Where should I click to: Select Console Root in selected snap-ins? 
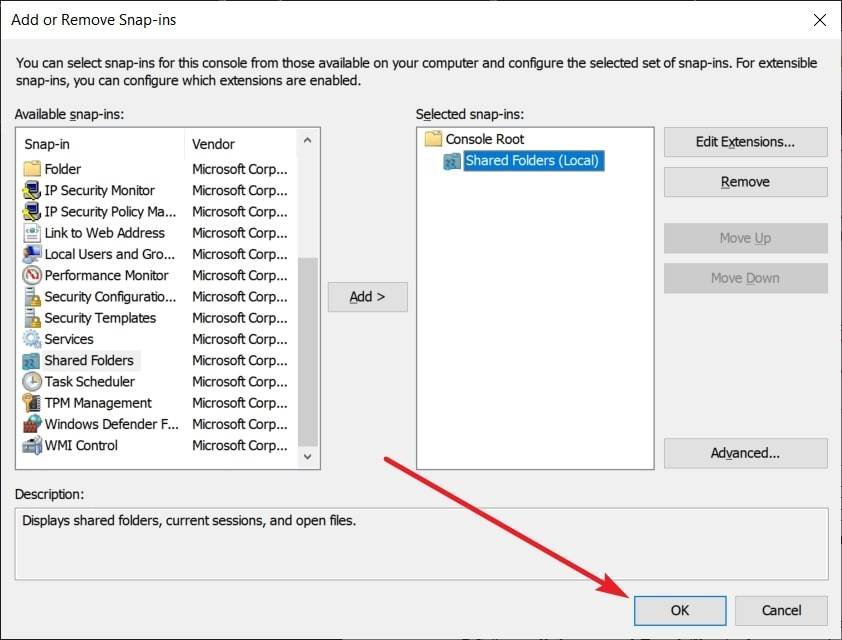tap(484, 139)
